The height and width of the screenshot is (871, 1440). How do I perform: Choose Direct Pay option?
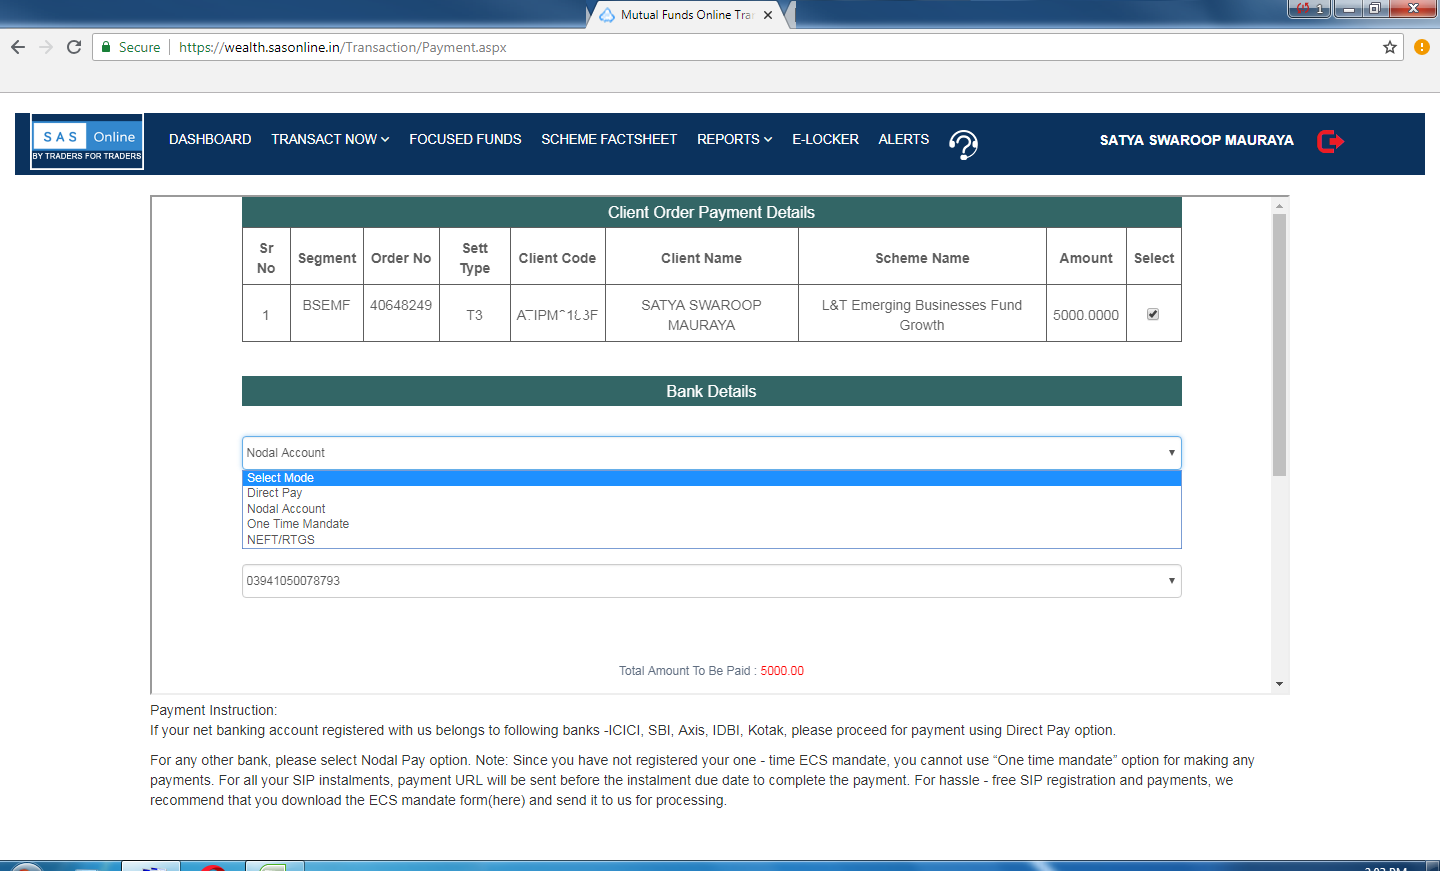click(x=711, y=493)
